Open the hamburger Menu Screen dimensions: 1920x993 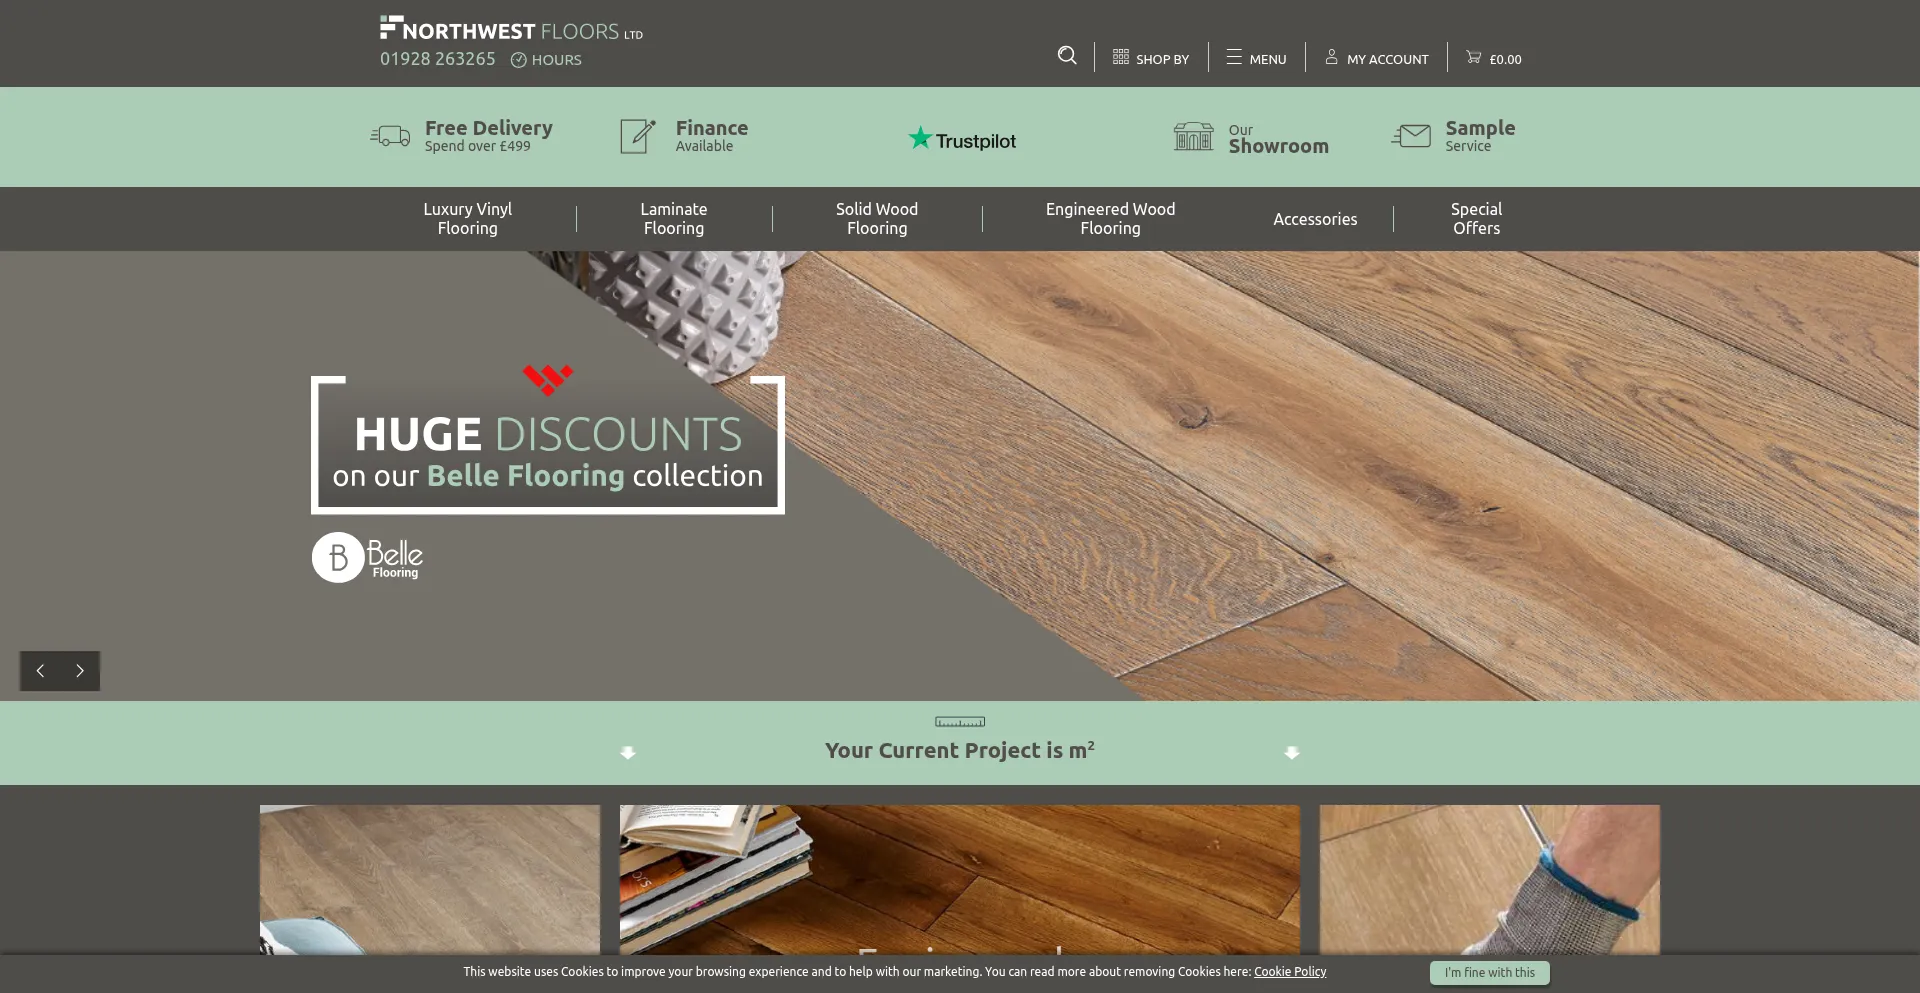click(1256, 58)
